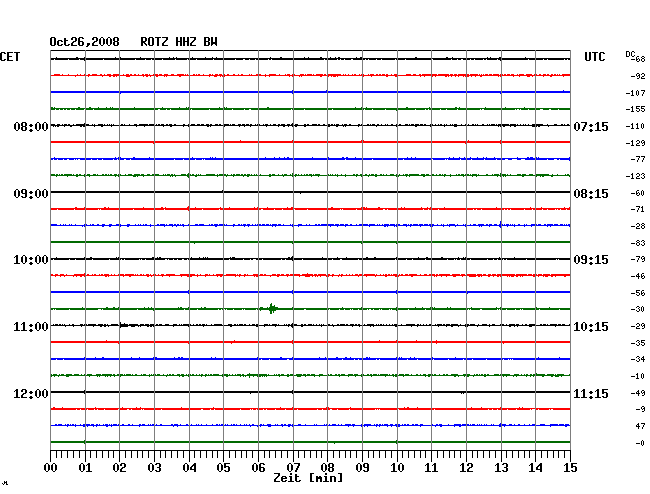Image resolution: width=650 pixels, height=494 pixels.
Task: Click the DC offset value "47"
Action: click(x=640, y=426)
